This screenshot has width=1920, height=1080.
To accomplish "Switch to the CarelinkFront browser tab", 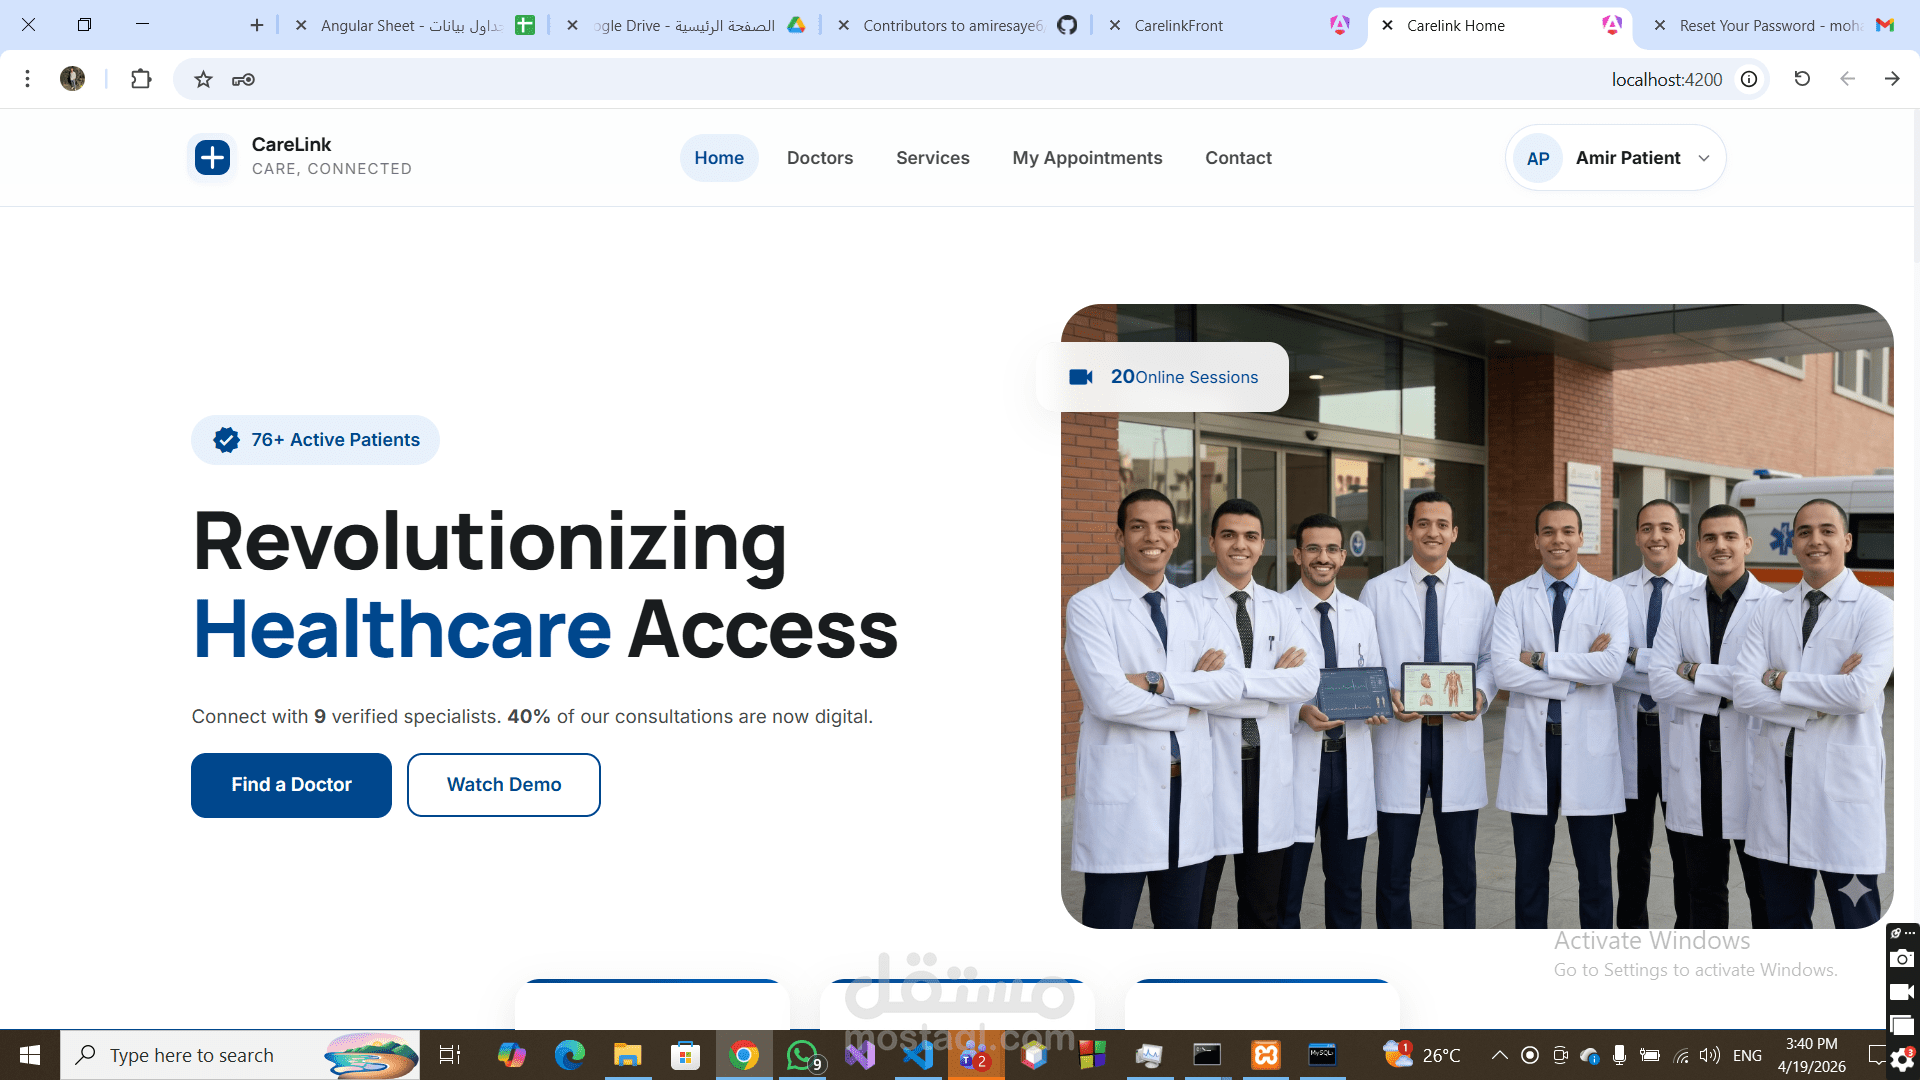I will pos(1178,25).
